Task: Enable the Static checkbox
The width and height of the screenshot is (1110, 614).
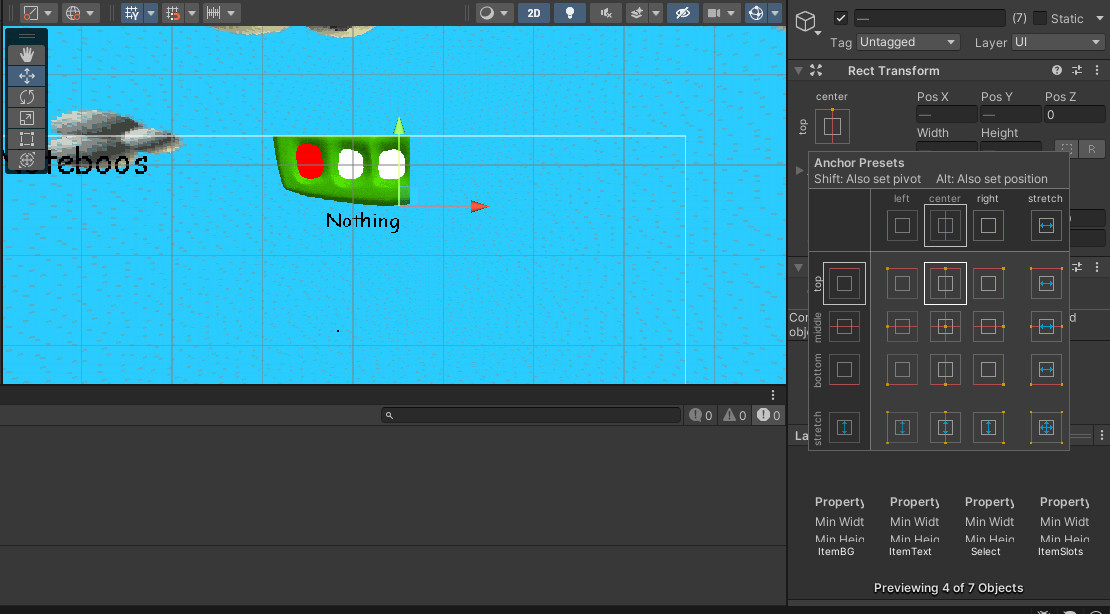Action: coord(1040,18)
